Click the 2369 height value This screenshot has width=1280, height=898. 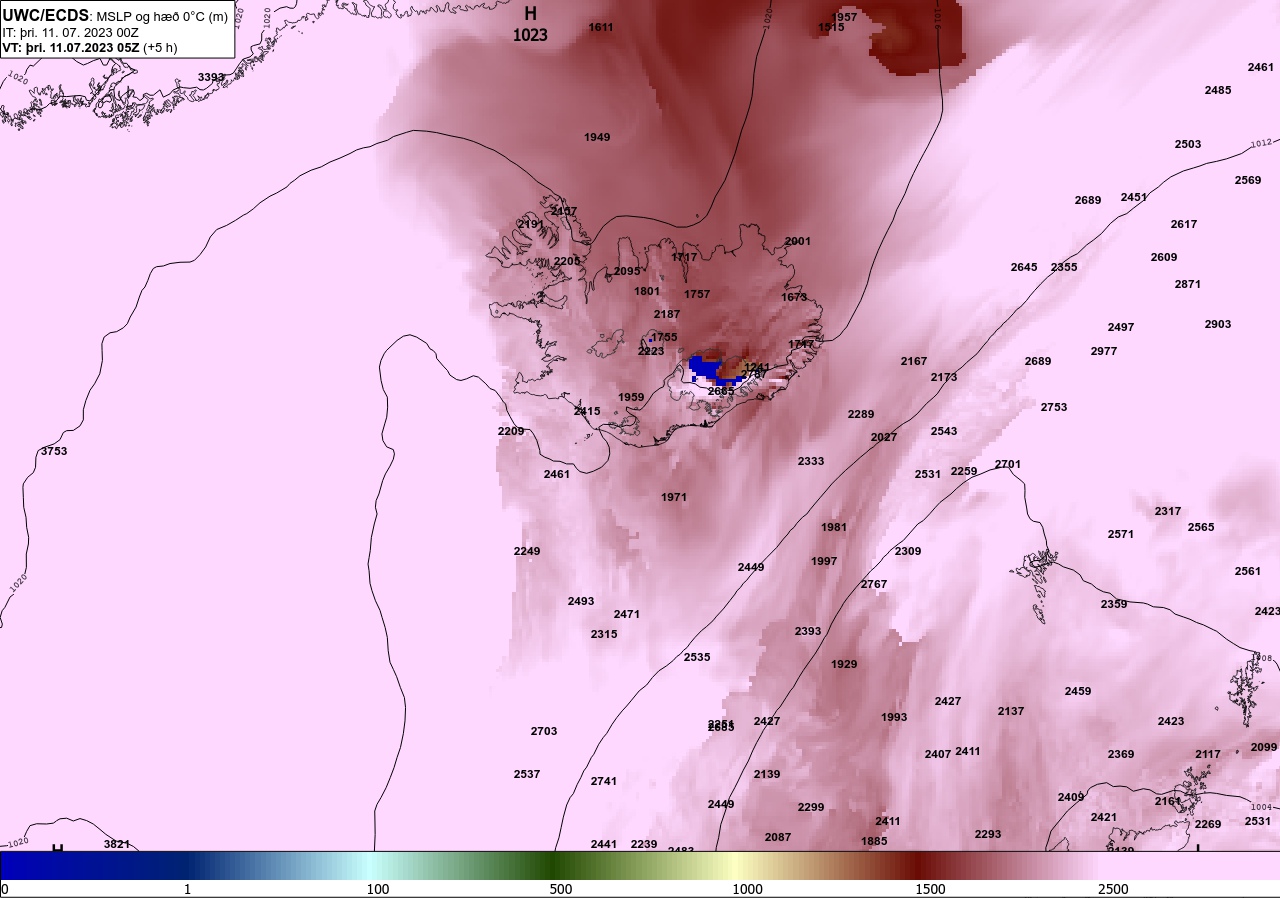click(1121, 754)
